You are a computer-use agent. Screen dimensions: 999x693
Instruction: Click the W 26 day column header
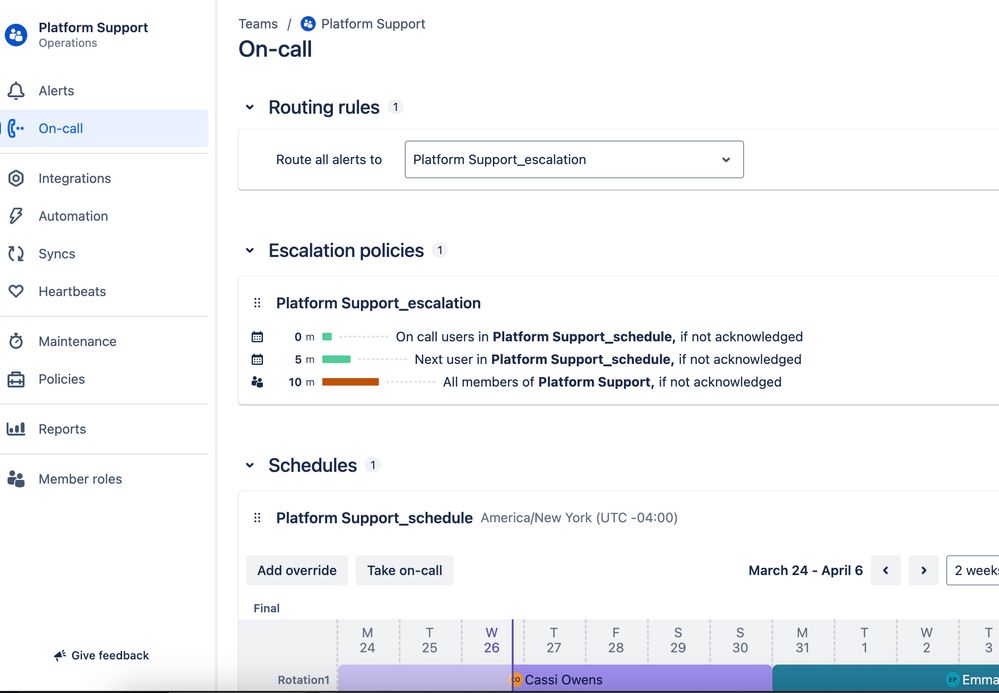(491, 640)
